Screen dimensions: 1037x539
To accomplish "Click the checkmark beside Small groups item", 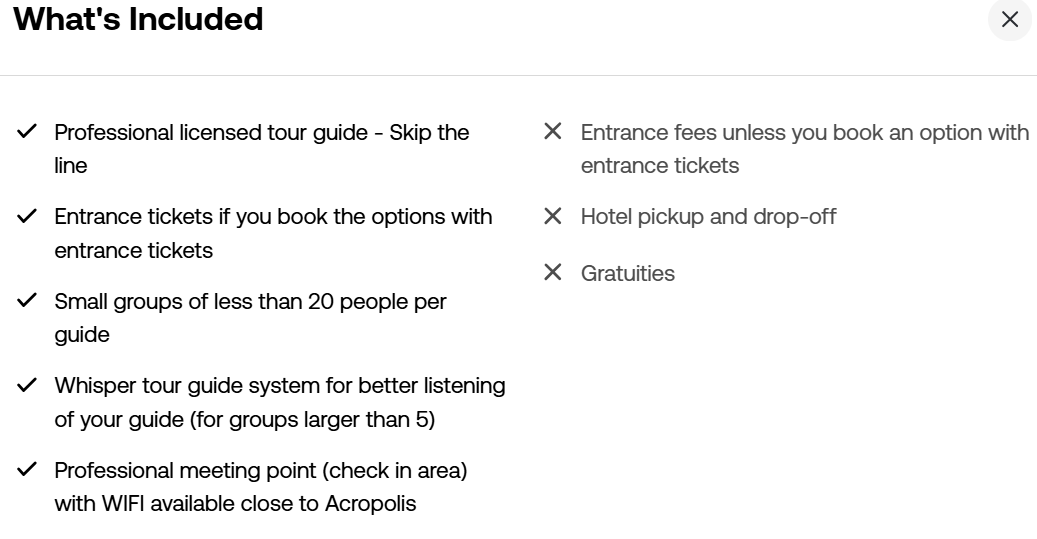I will click(x=27, y=300).
